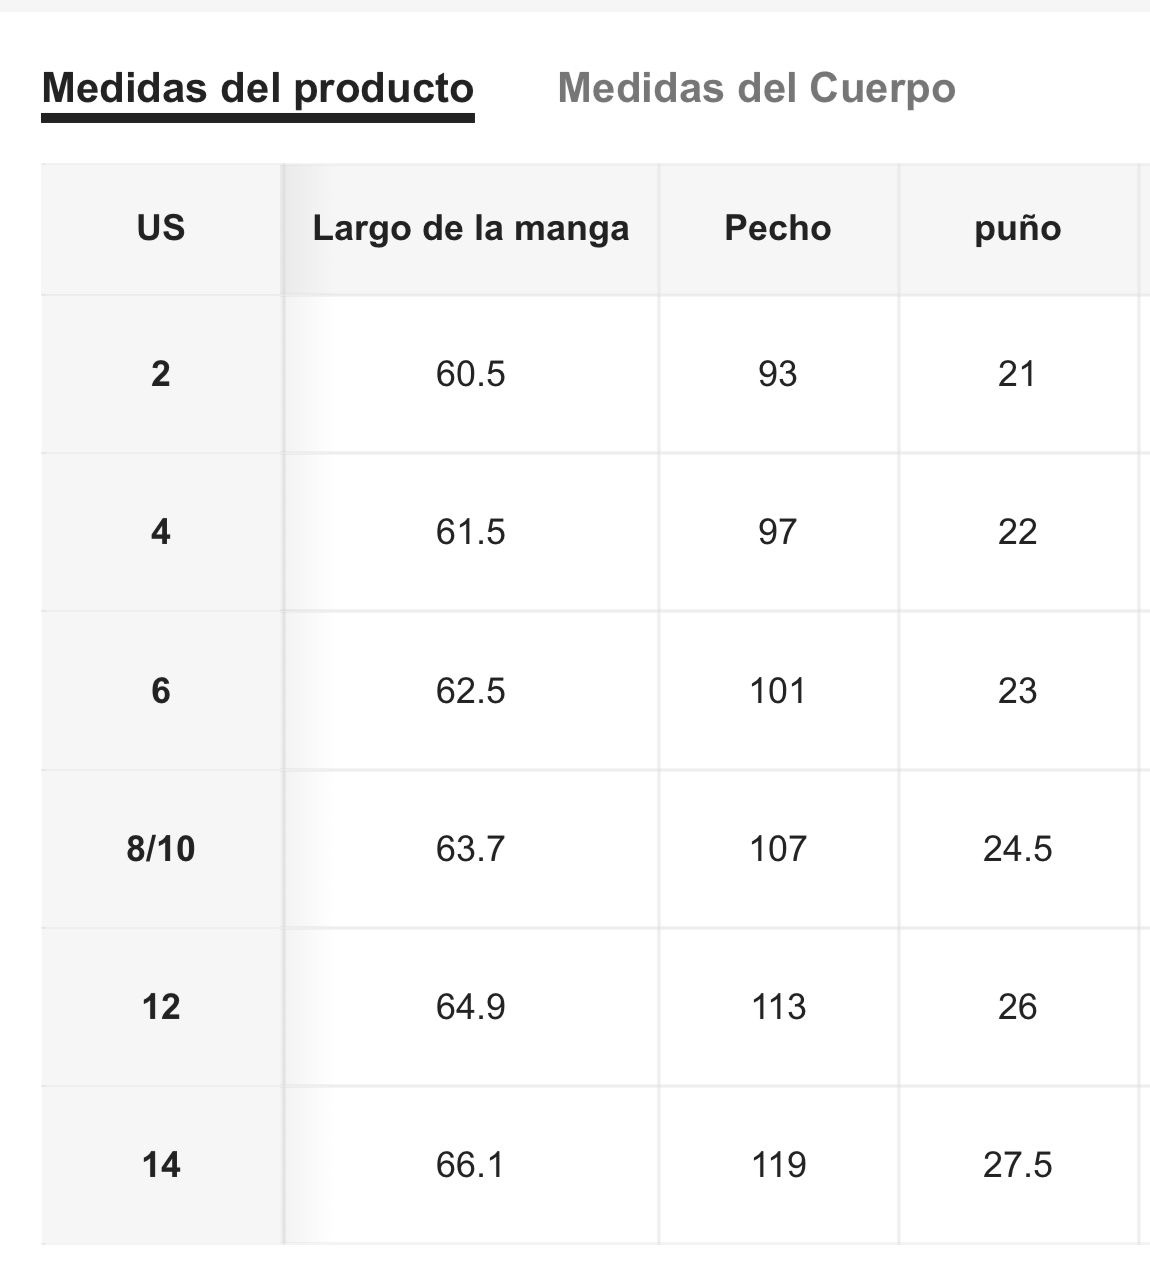Select the Medidas del producto tab
Image resolution: width=1150 pixels, height=1262 pixels.
point(258,89)
